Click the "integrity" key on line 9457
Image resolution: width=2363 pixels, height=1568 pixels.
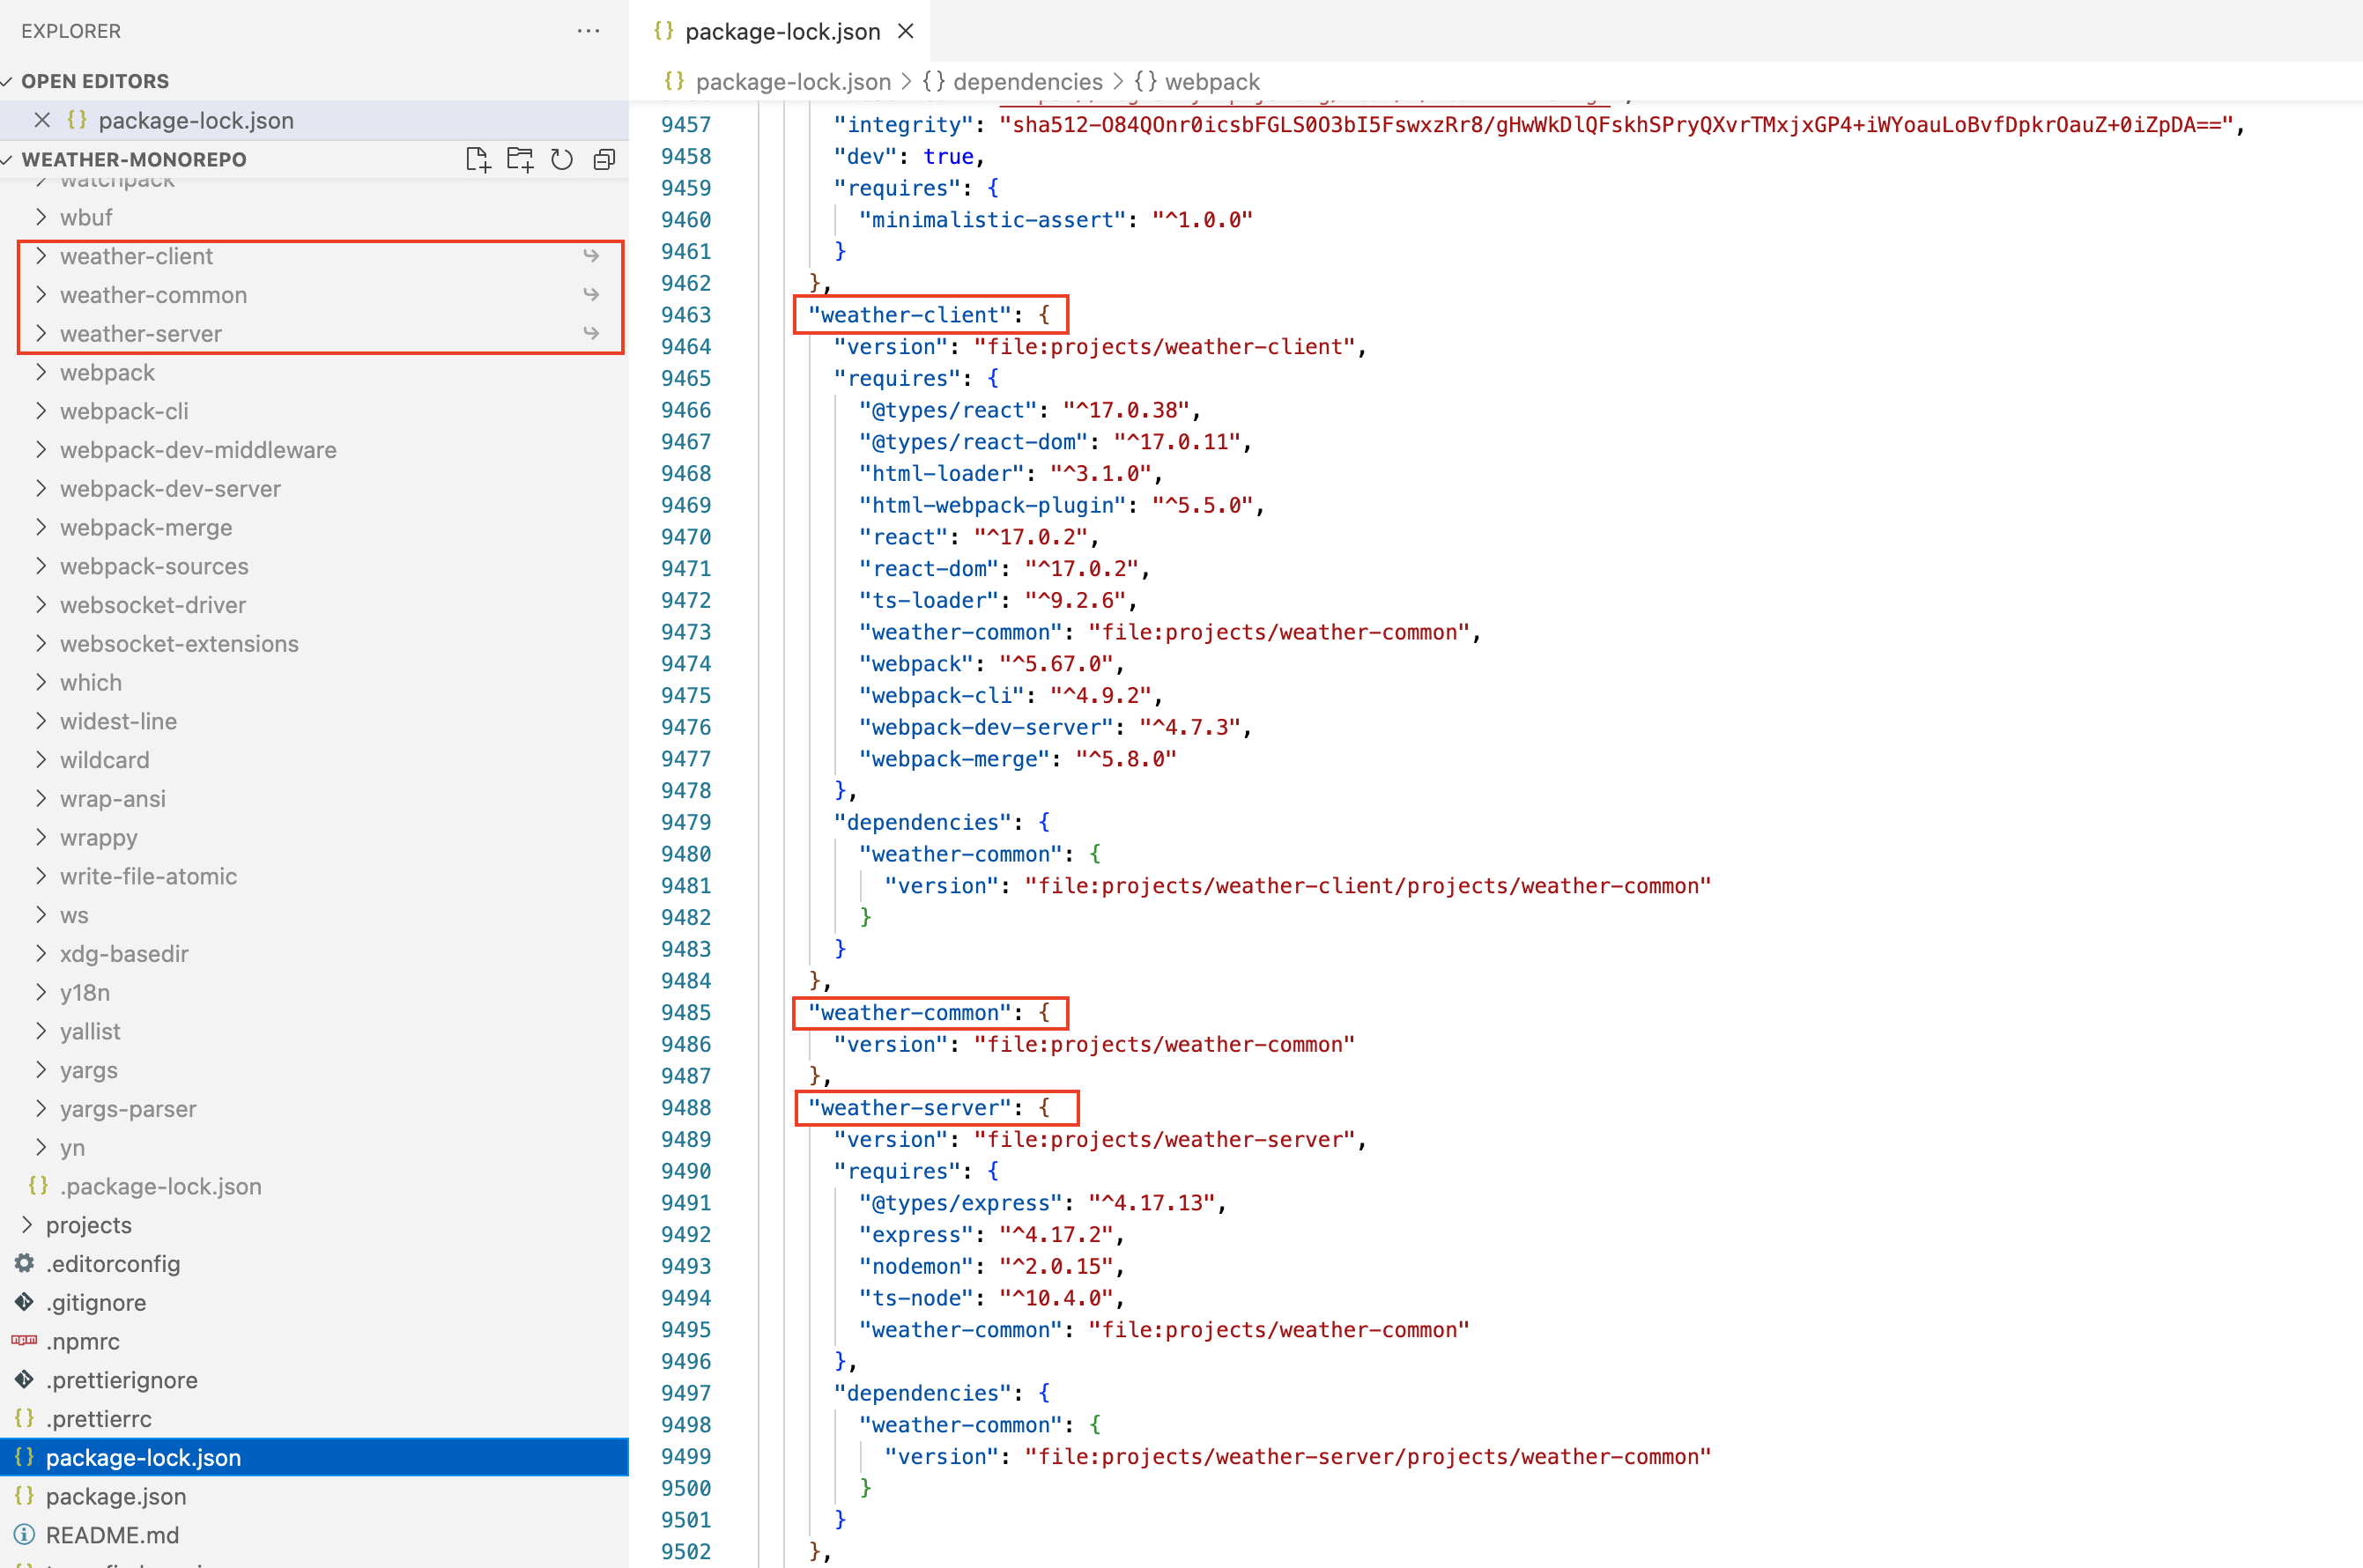click(903, 125)
